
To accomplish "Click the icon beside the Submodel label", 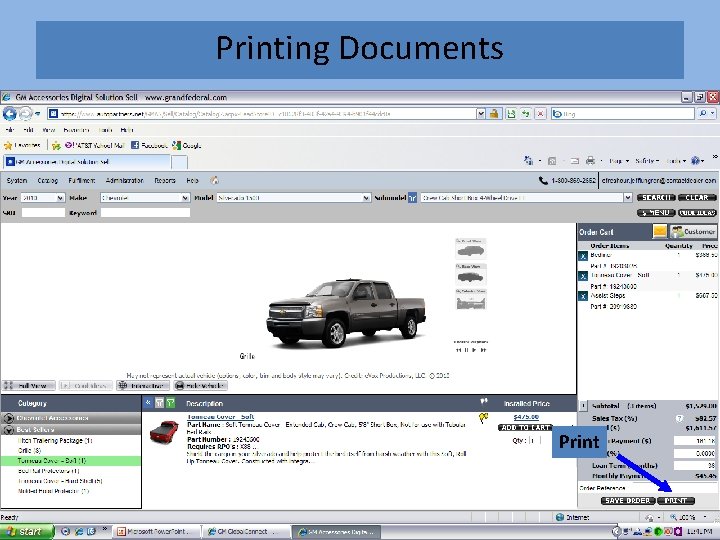I will pos(412,198).
